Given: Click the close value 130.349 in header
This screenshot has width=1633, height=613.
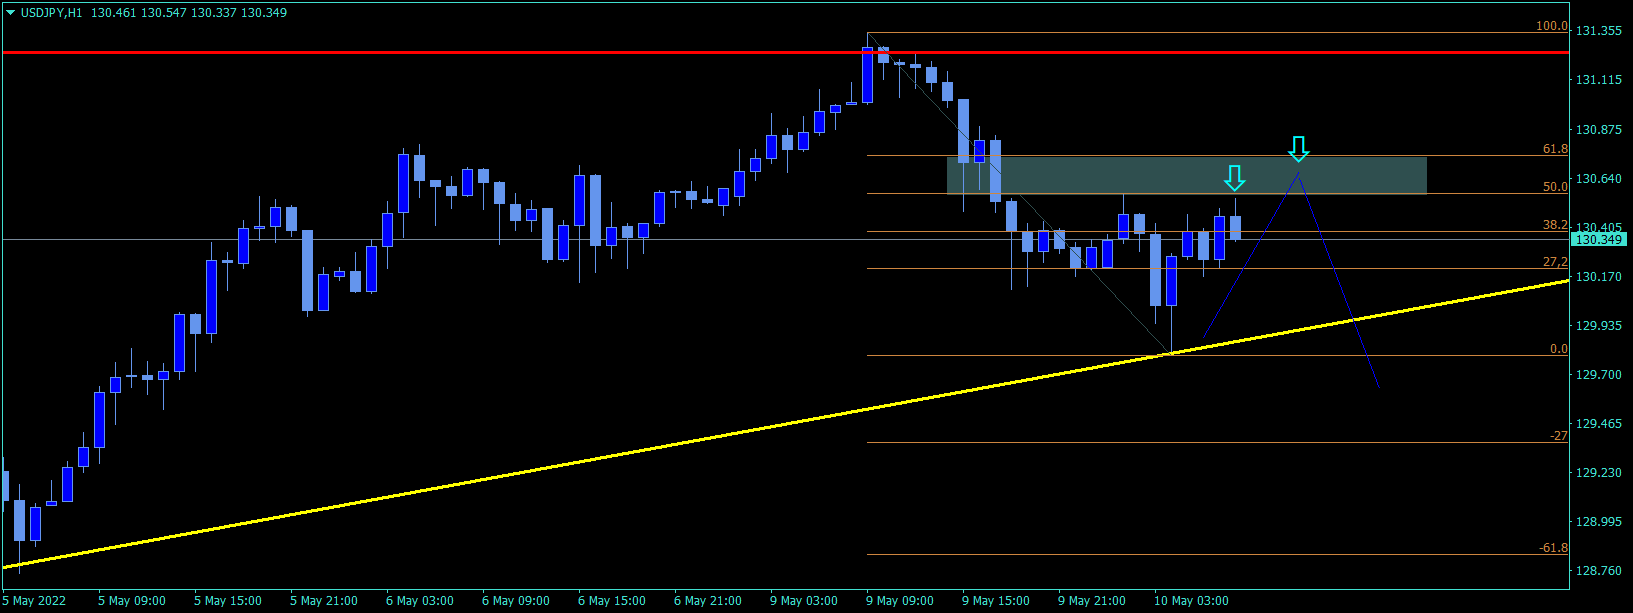Looking at the screenshot, I should pos(264,13).
